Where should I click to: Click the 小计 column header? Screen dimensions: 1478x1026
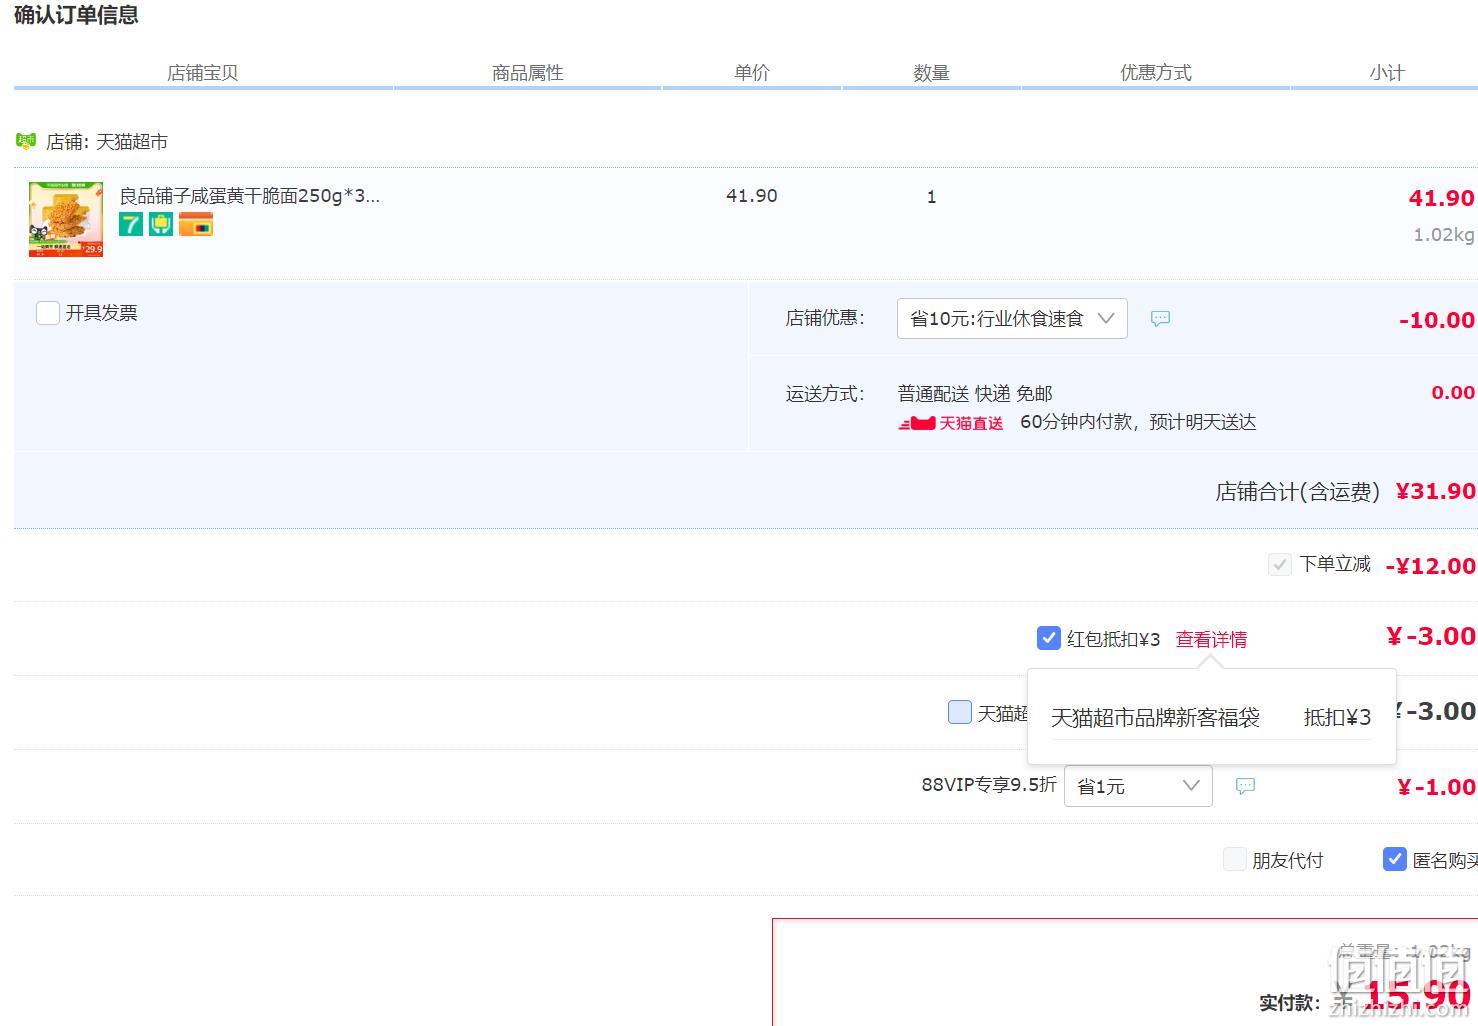pyautogui.click(x=1387, y=73)
